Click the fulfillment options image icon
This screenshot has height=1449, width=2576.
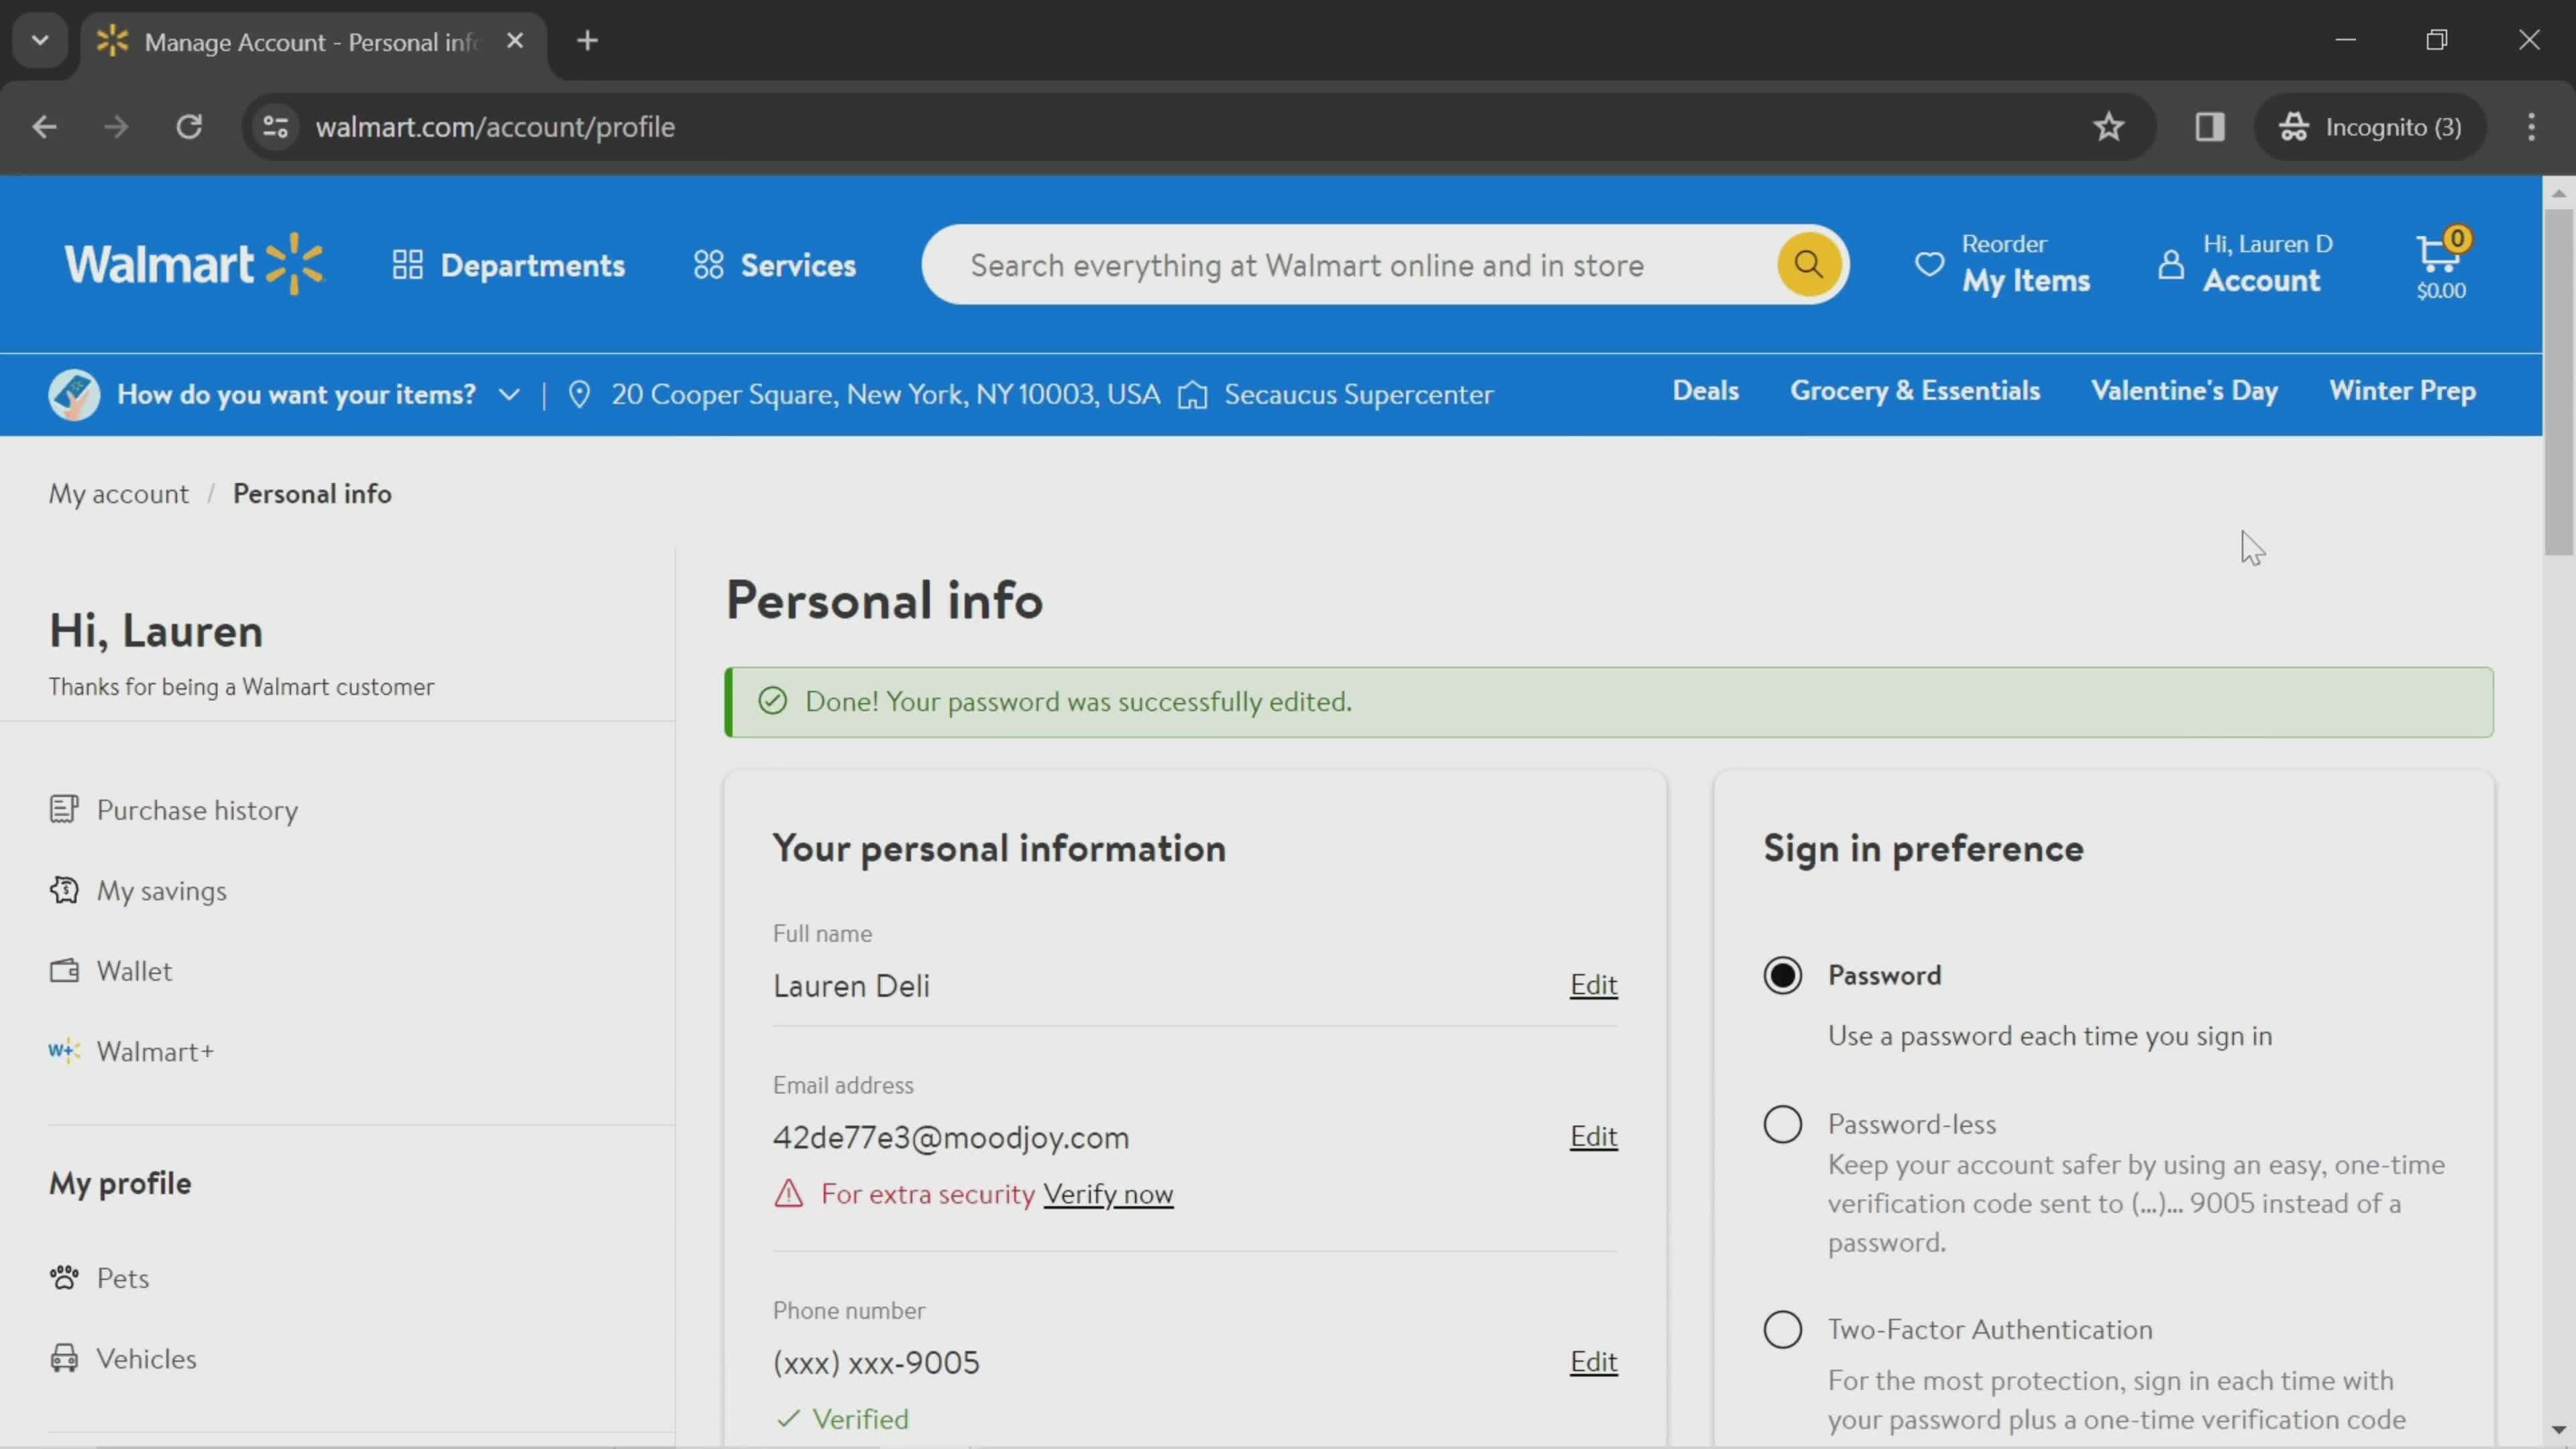pos(74,394)
